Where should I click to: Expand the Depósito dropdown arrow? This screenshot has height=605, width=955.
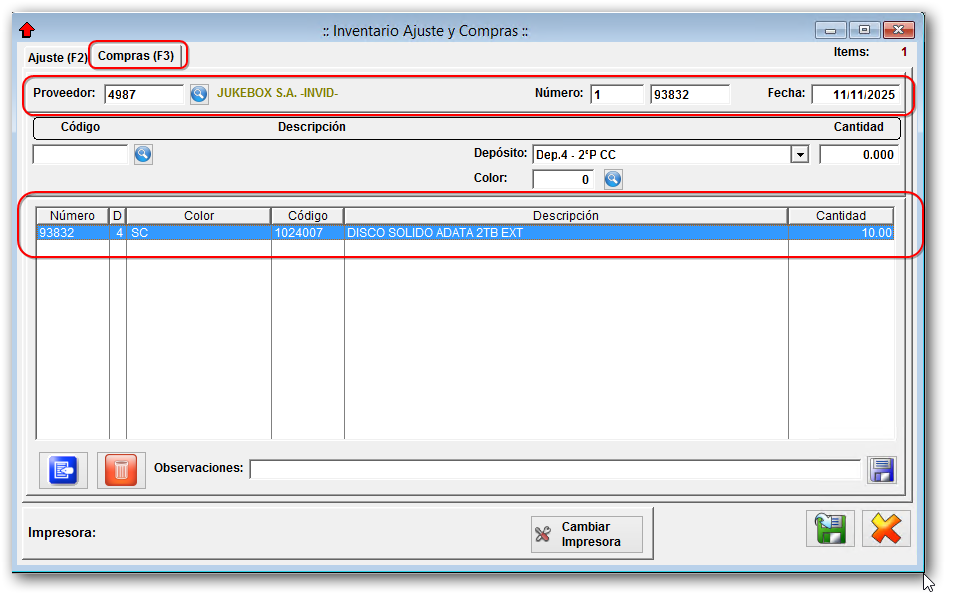[x=799, y=155]
